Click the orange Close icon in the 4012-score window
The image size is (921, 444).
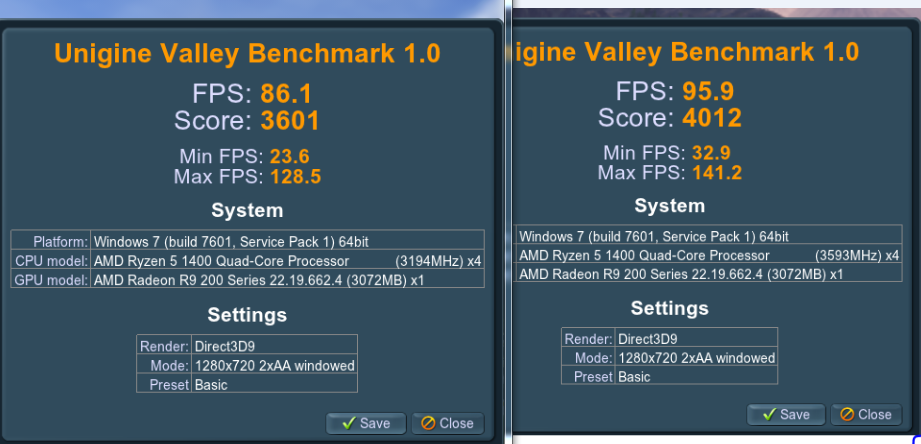point(847,414)
